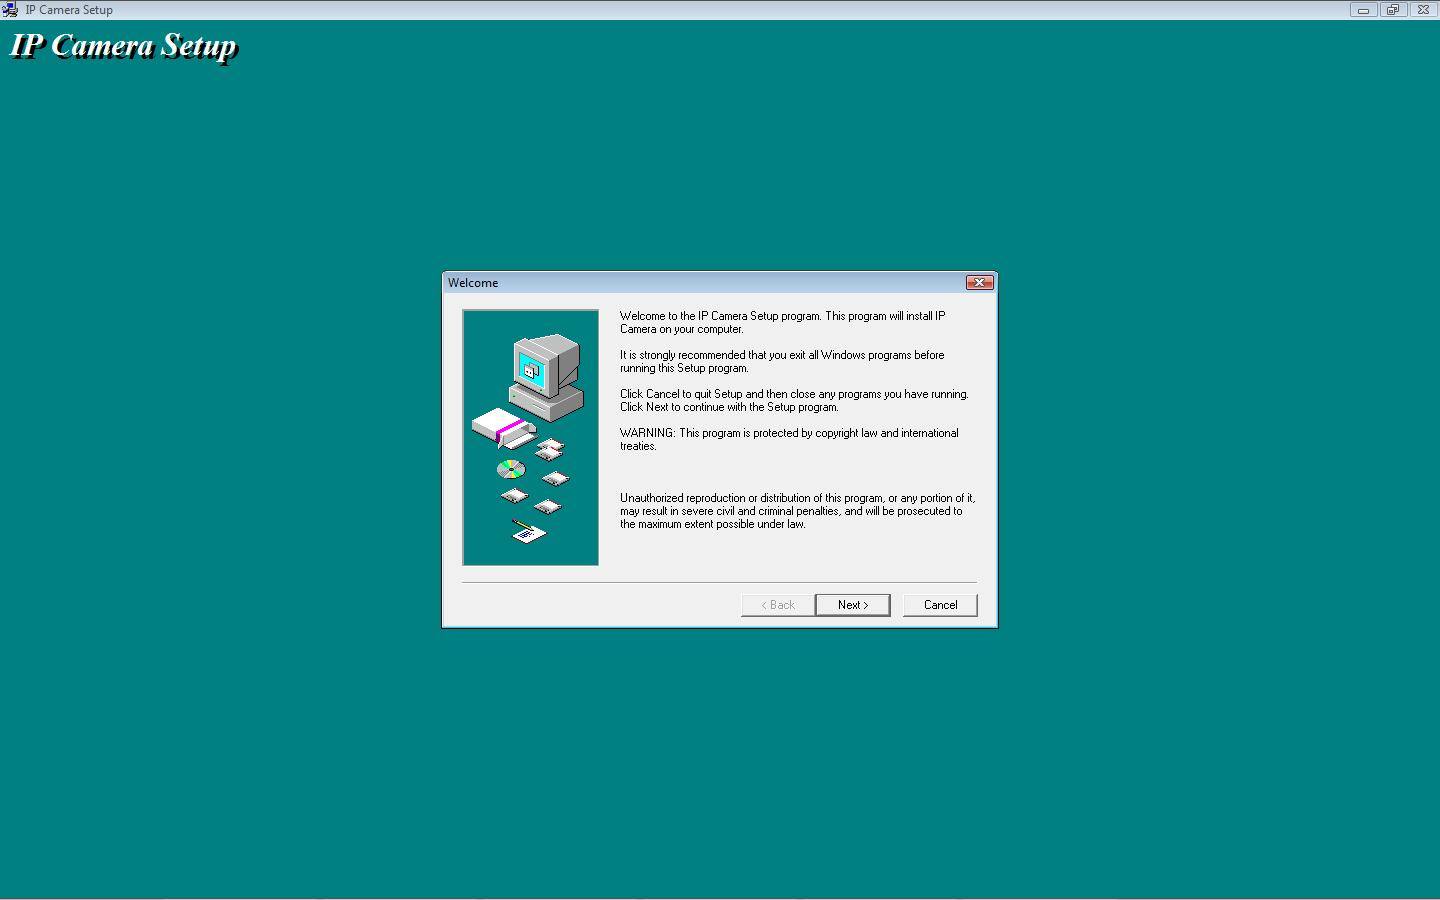Close the Welcome dialog with its X
Screen dimensions: 1440x900
pos(979,283)
